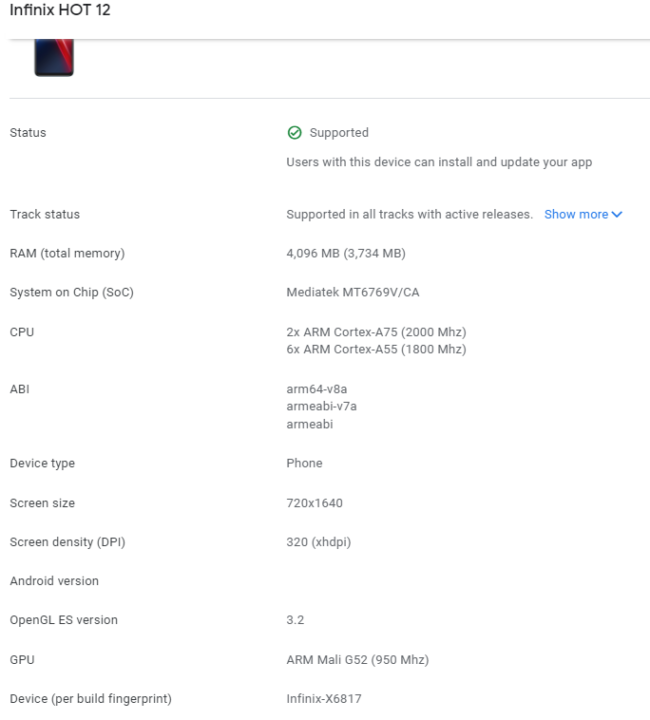This screenshot has height=720, width=650.
Task: Click the 320 (xhdpi) density value
Action: [320, 542]
